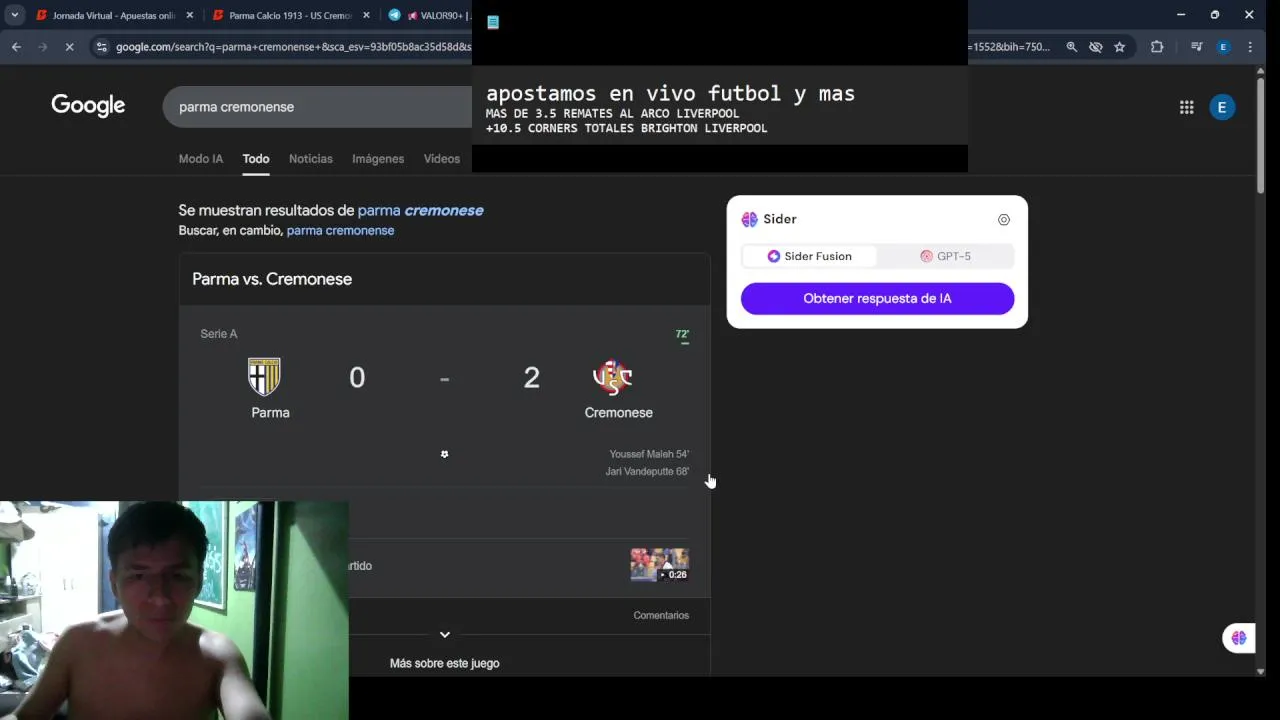This screenshot has height=720, width=1280.
Task: Expand the match card with down chevron
Action: [x=445, y=634]
